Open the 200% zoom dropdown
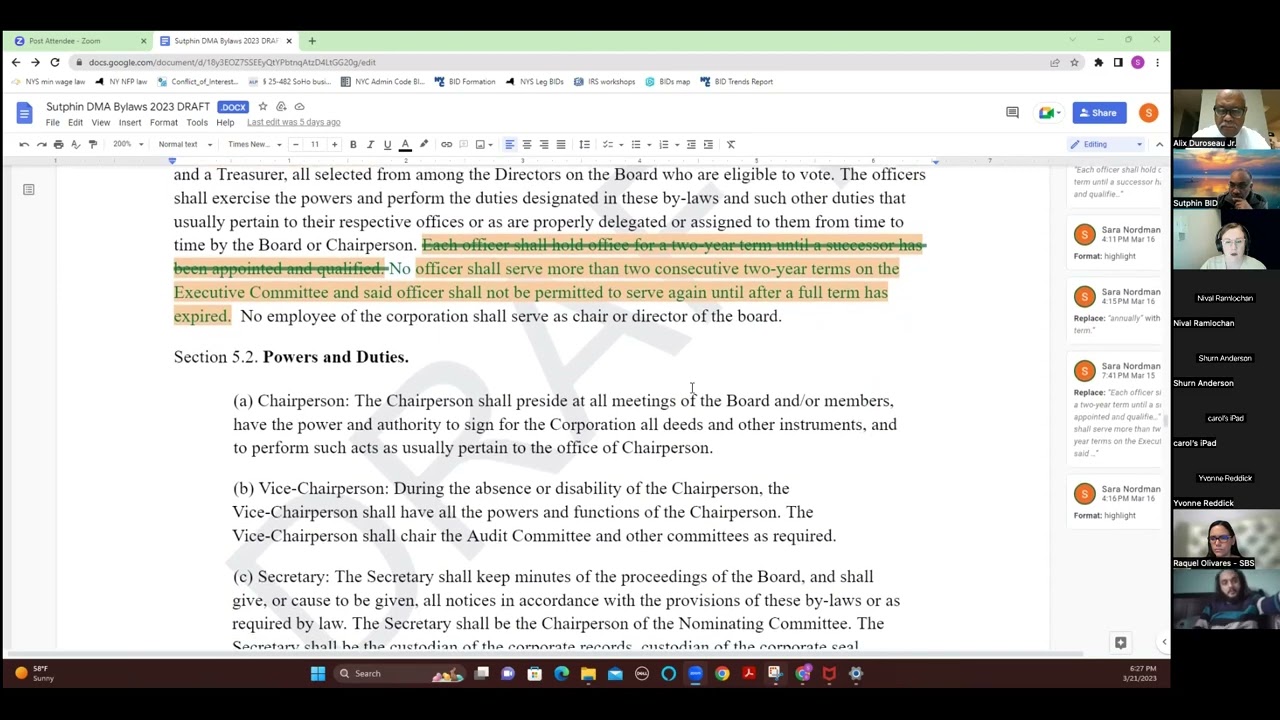1280x720 pixels. click(128, 144)
